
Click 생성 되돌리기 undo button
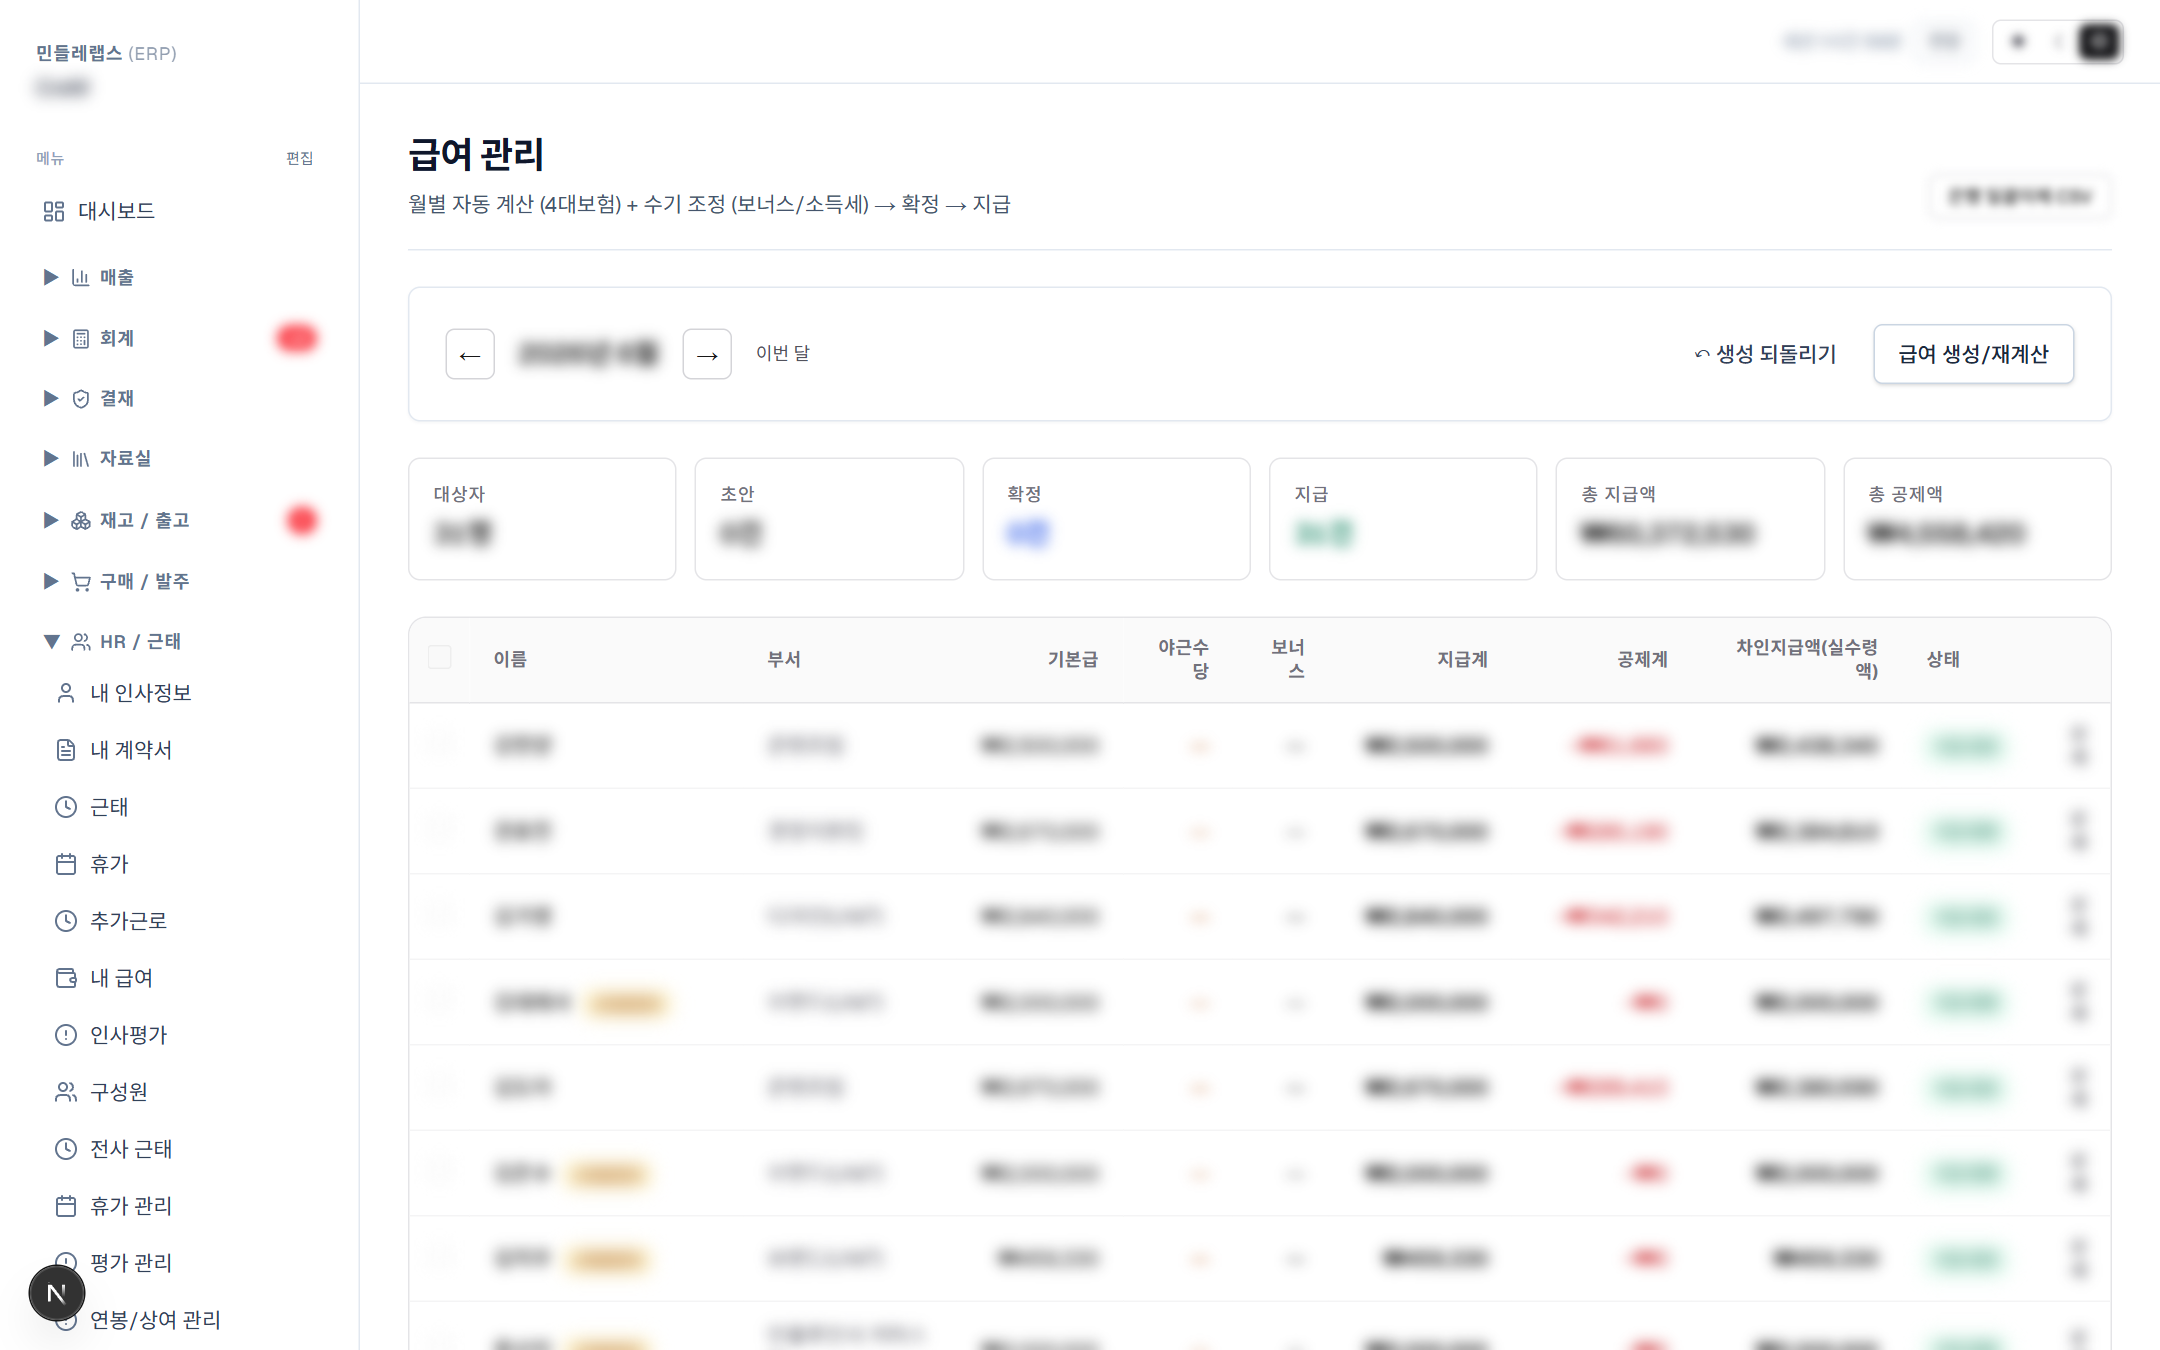click(1765, 354)
